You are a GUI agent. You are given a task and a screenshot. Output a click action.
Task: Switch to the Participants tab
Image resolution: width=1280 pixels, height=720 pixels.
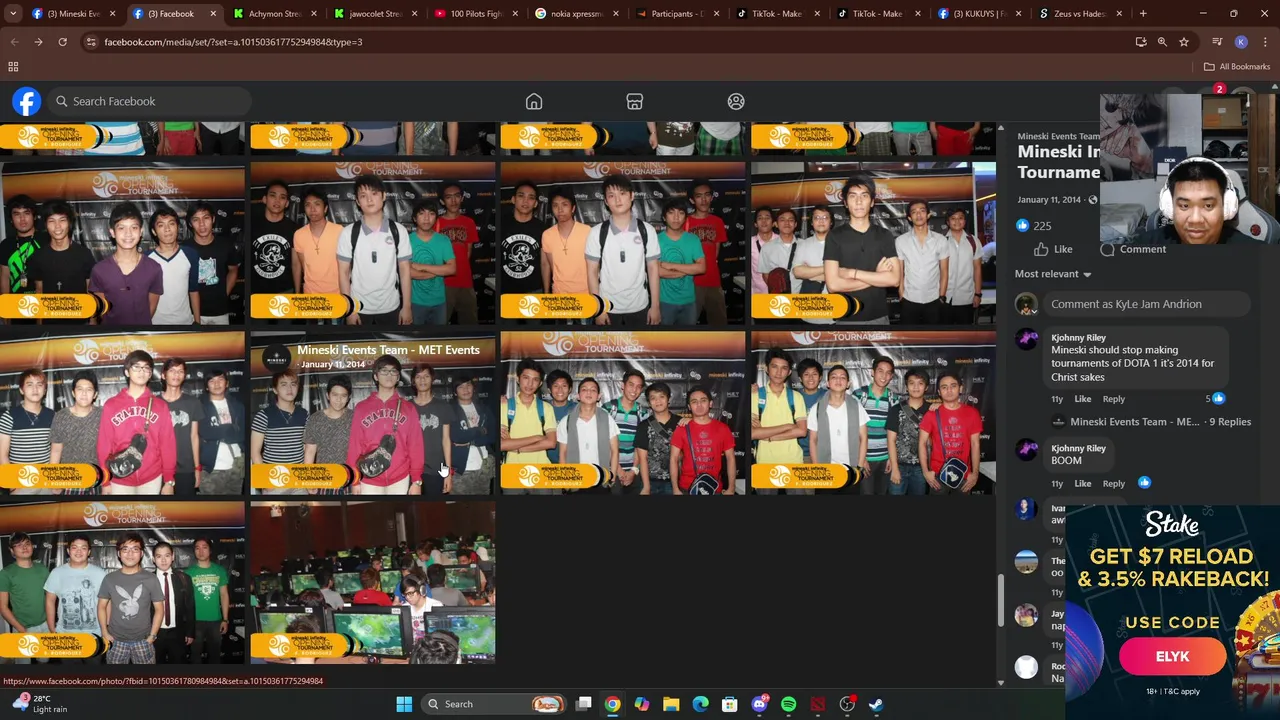click(x=677, y=14)
